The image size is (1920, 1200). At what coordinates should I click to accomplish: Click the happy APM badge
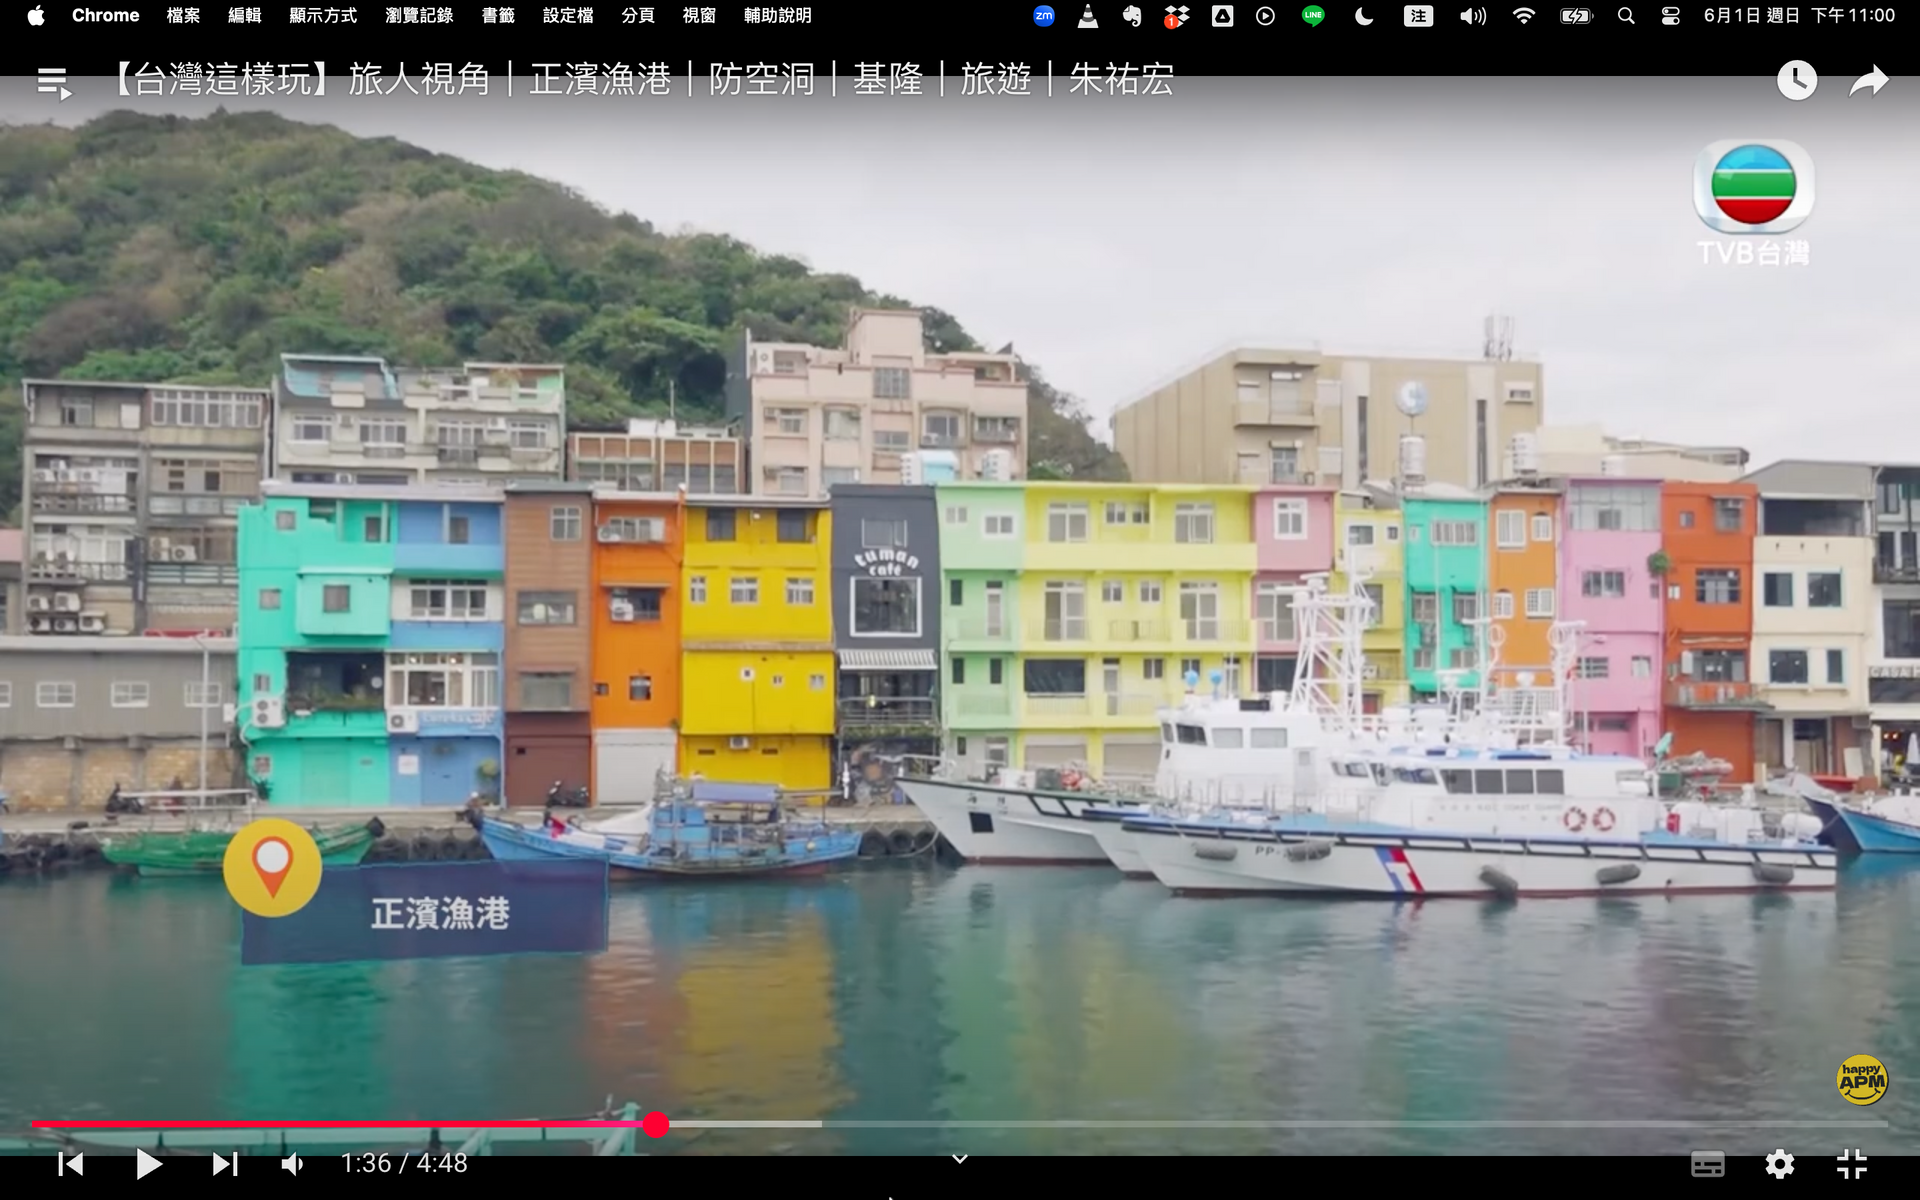[x=1861, y=1080]
